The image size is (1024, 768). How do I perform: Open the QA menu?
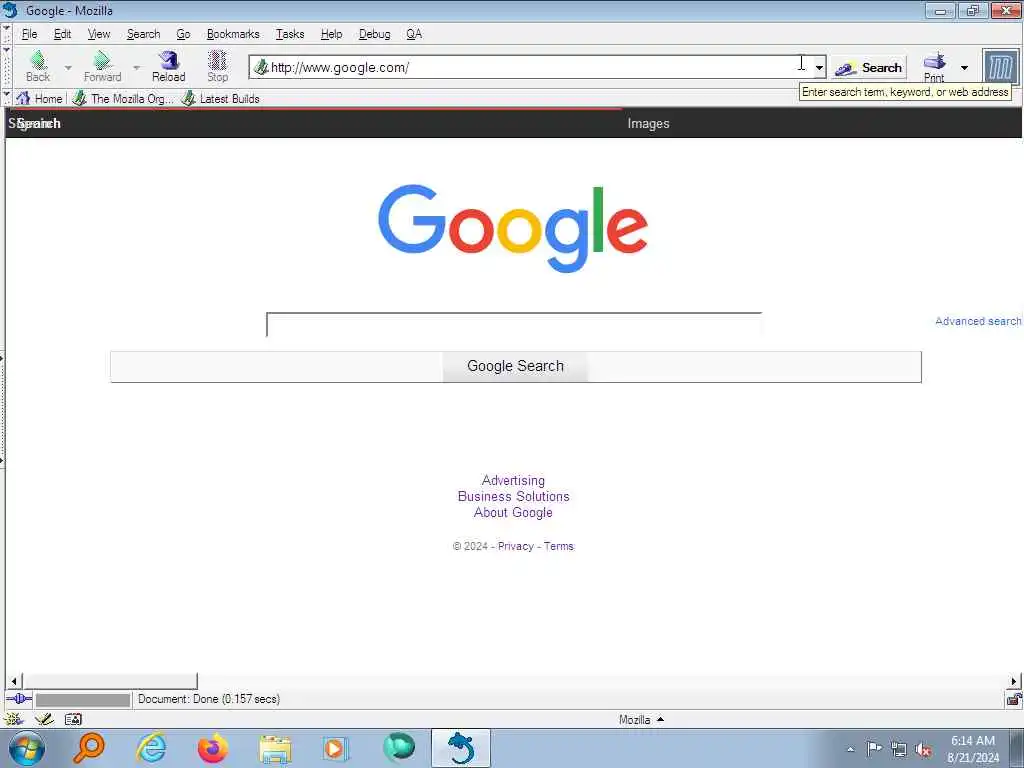[414, 34]
